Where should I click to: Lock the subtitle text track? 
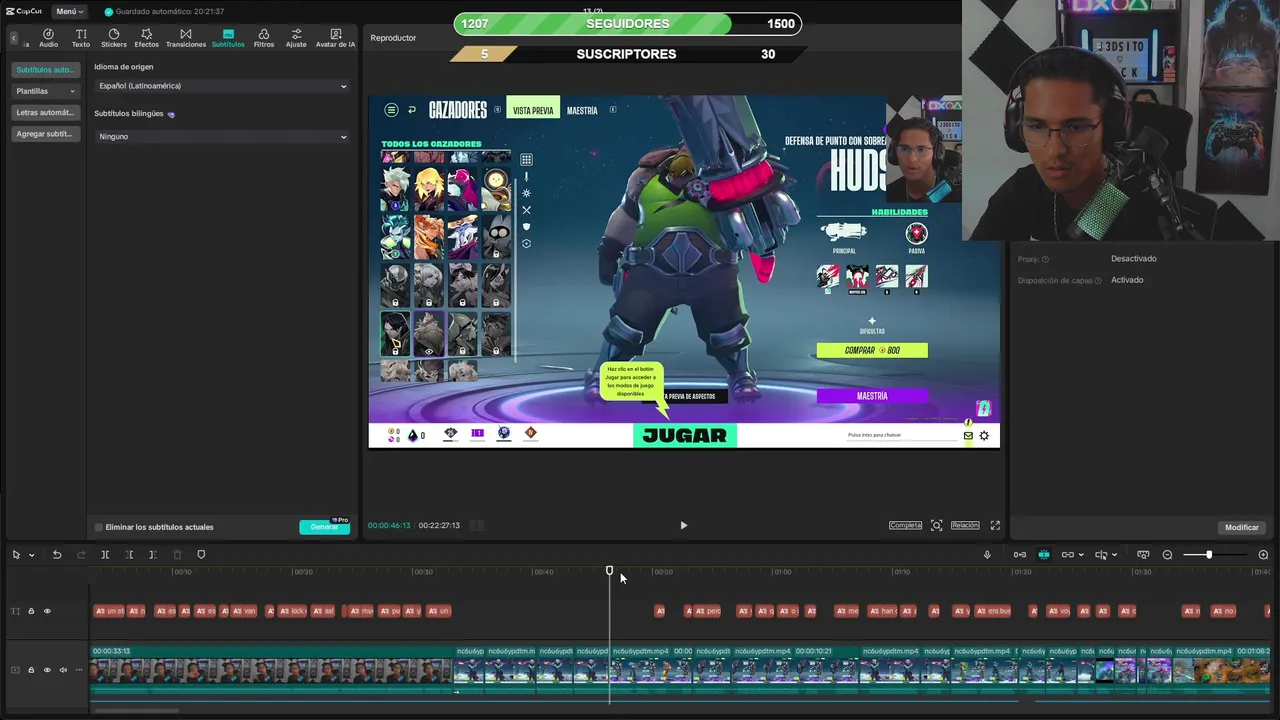(x=31, y=611)
